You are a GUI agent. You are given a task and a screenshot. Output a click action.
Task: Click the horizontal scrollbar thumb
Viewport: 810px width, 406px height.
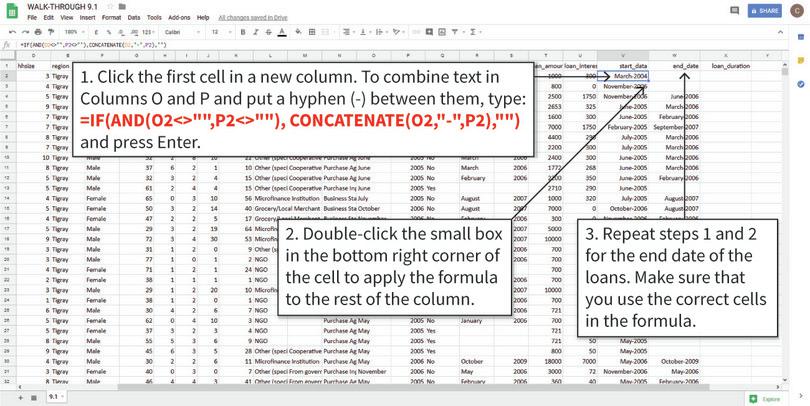pyautogui.click(x=413, y=387)
